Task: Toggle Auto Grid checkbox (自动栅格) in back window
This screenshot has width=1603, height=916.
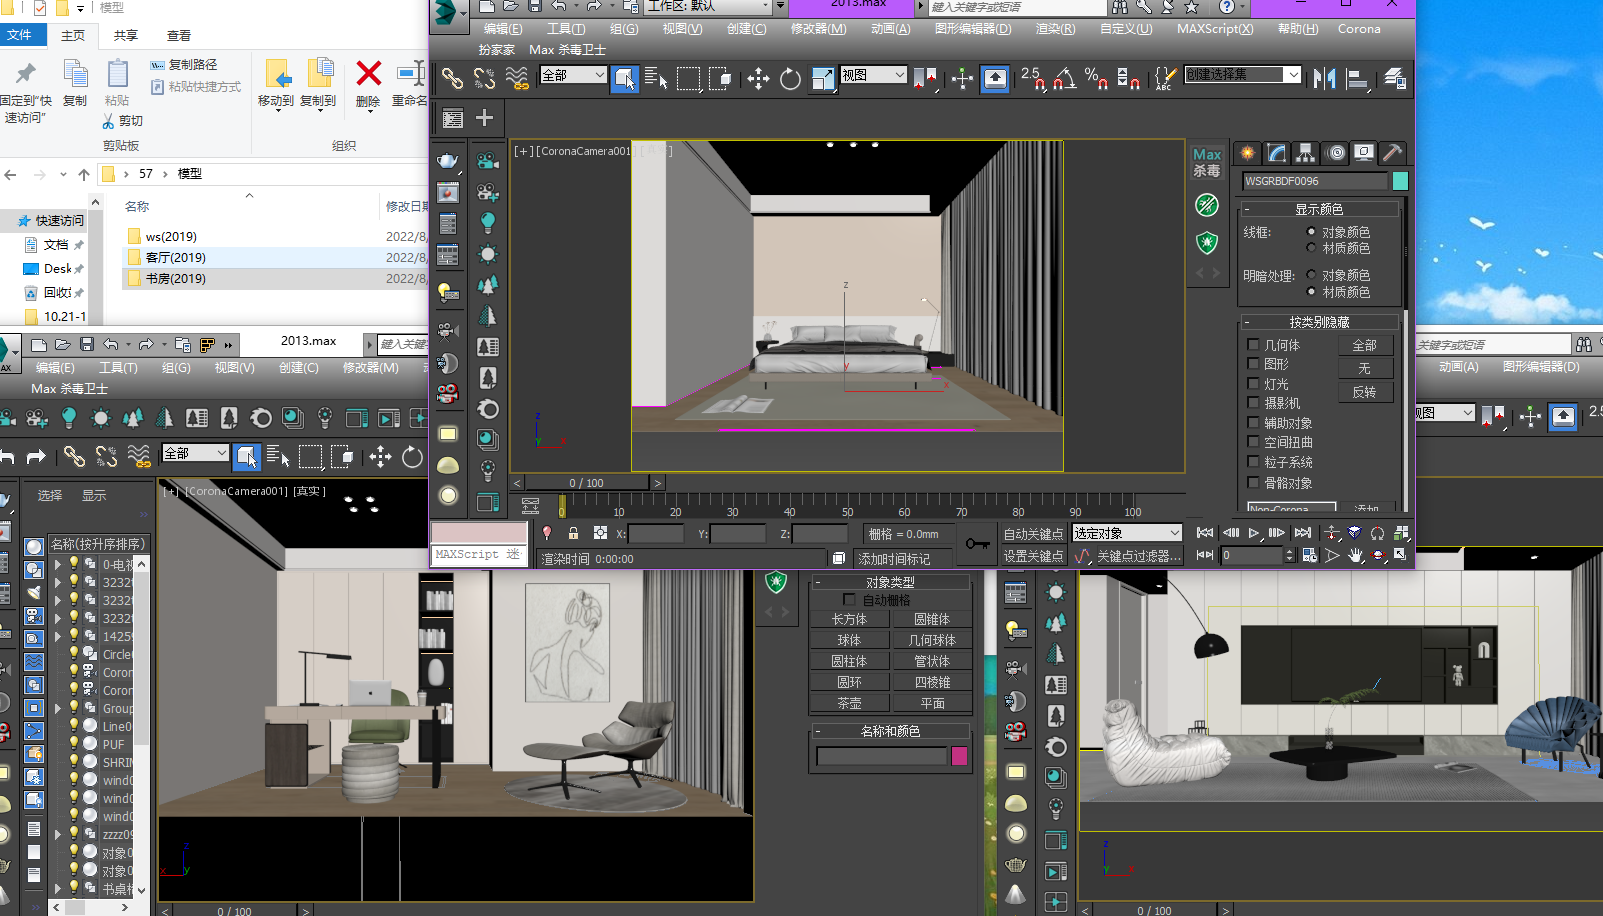Action: tap(849, 600)
